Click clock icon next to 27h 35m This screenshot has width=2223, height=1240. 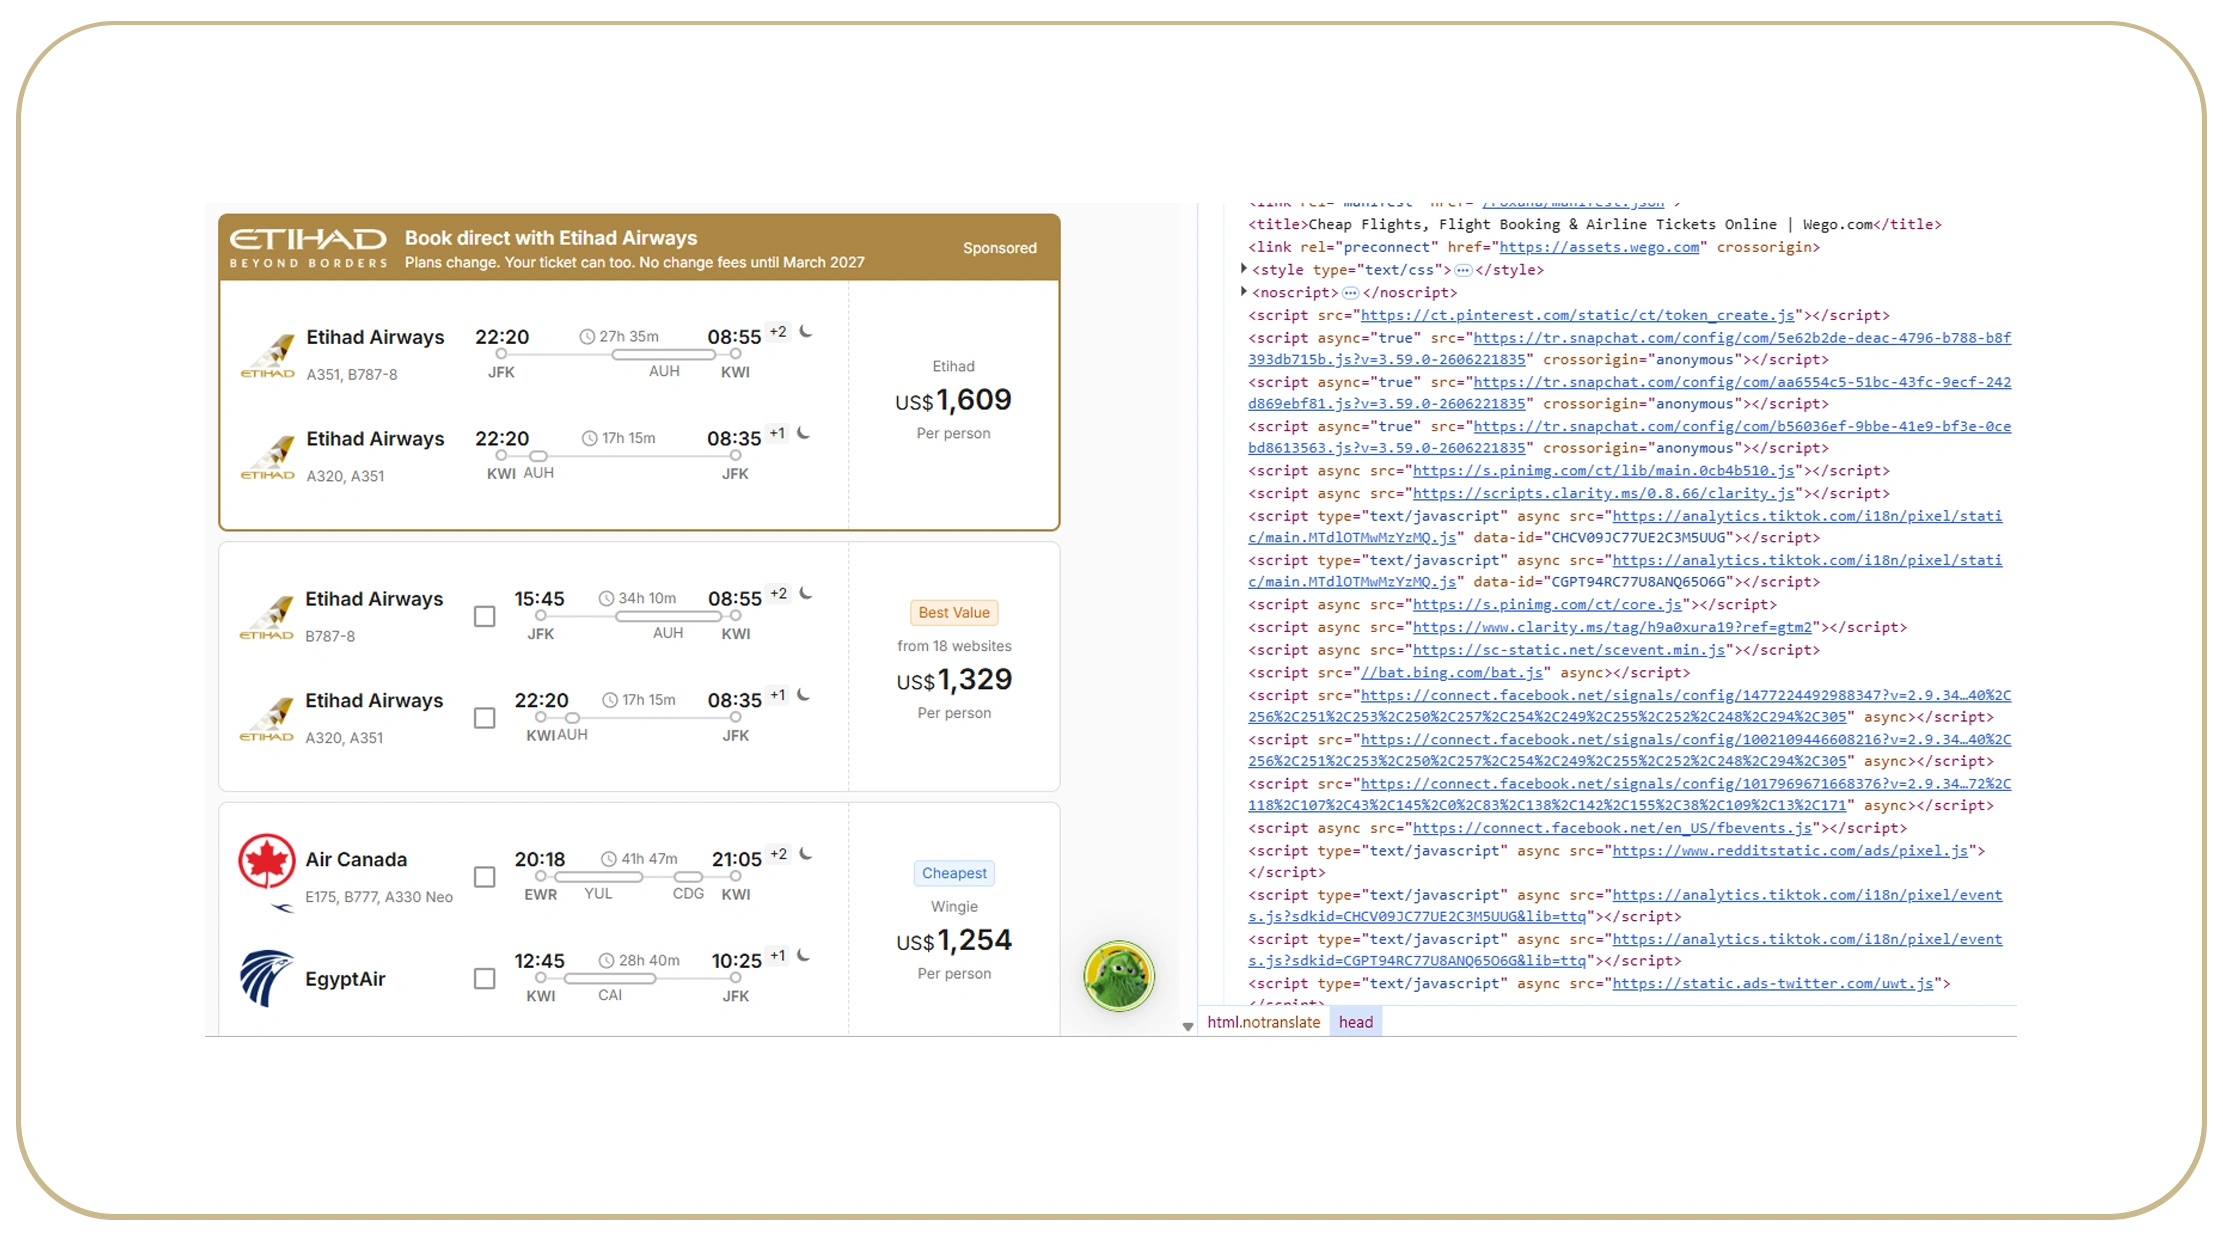(587, 337)
